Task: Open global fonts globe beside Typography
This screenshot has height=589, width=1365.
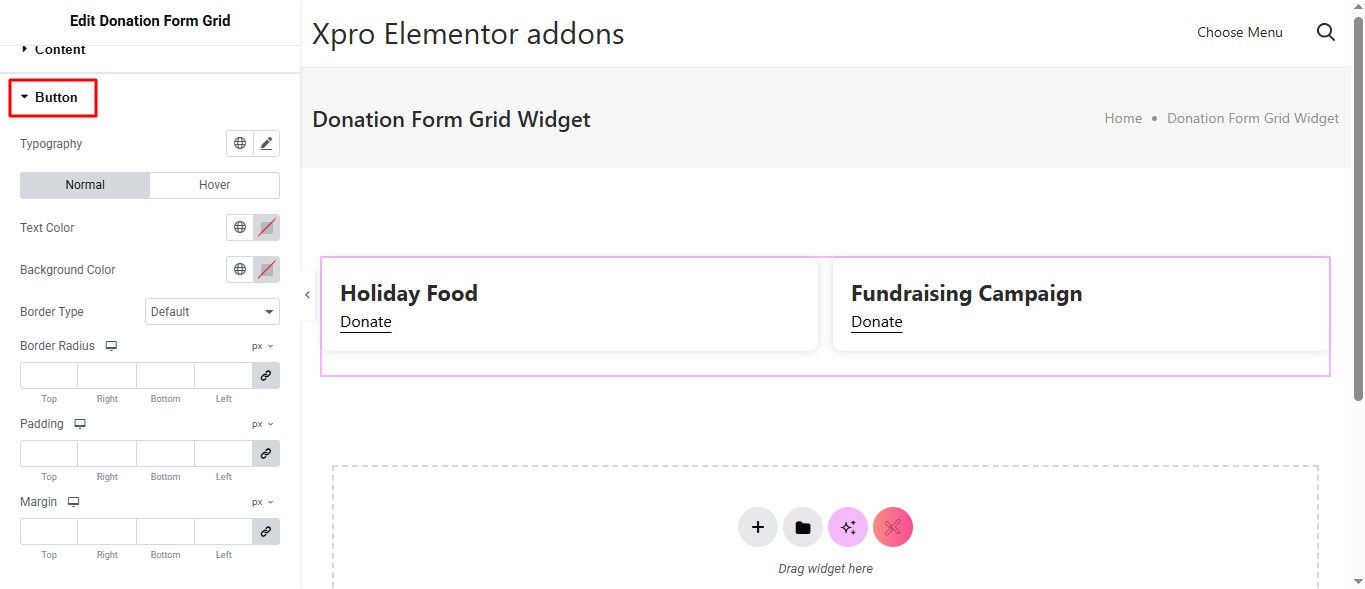Action: tap(240, 144)
